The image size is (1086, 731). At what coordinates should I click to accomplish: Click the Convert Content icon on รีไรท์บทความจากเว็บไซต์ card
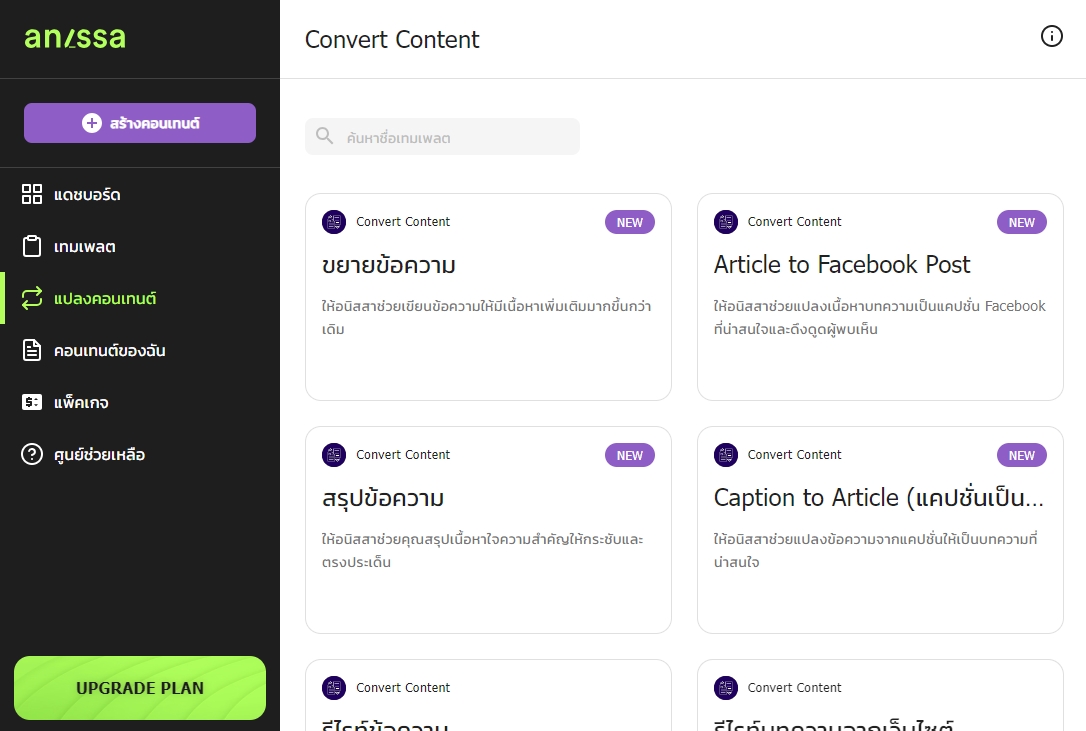point(726,687)
